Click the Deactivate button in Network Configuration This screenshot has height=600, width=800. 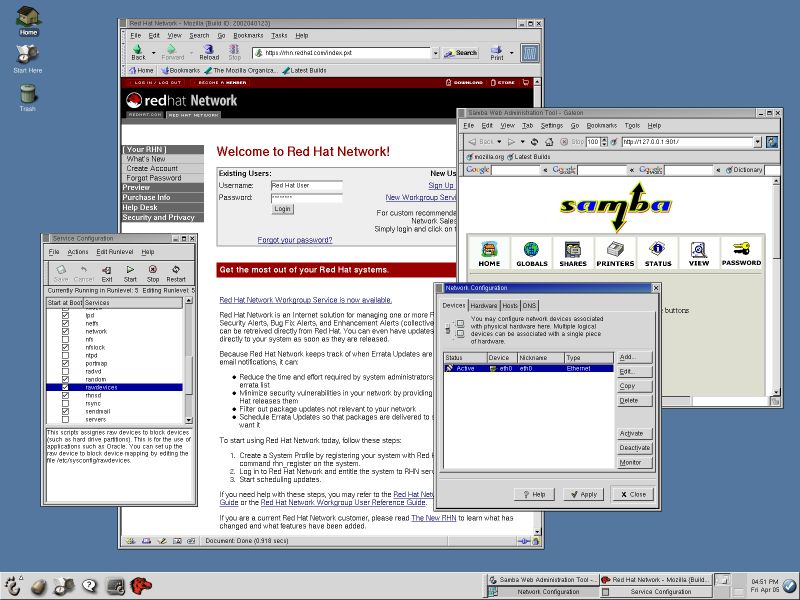coord(635,447)
